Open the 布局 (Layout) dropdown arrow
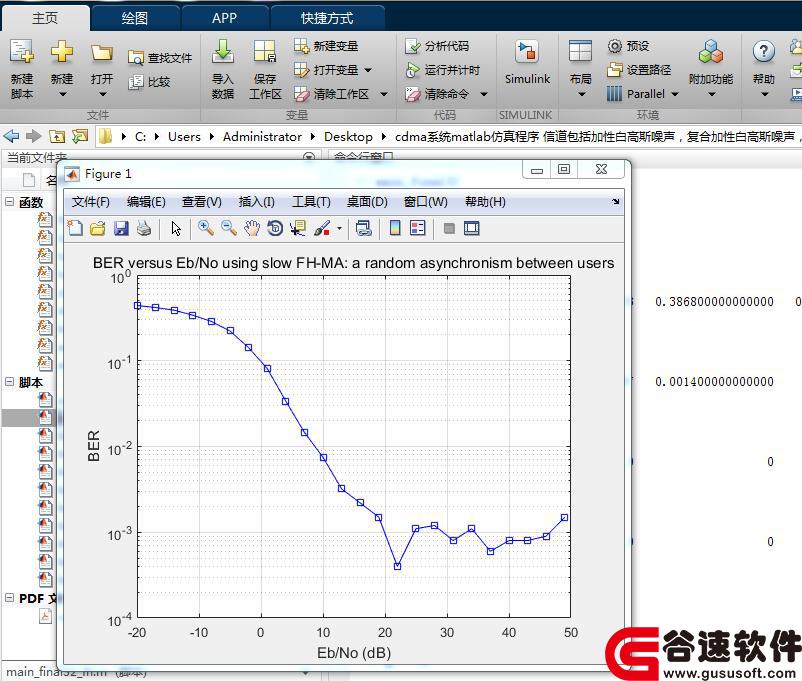 point(581,94)
